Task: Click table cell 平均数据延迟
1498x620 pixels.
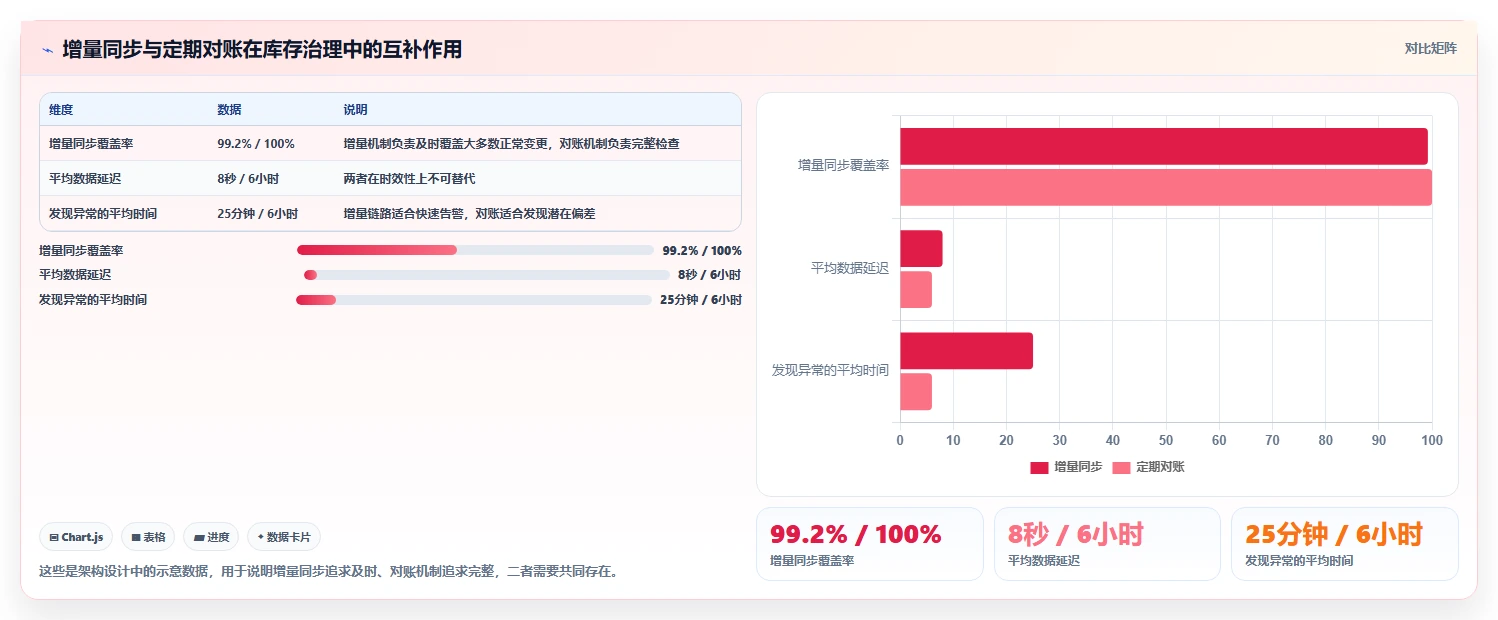Action: pyautogui.click(x=85, y=179)
